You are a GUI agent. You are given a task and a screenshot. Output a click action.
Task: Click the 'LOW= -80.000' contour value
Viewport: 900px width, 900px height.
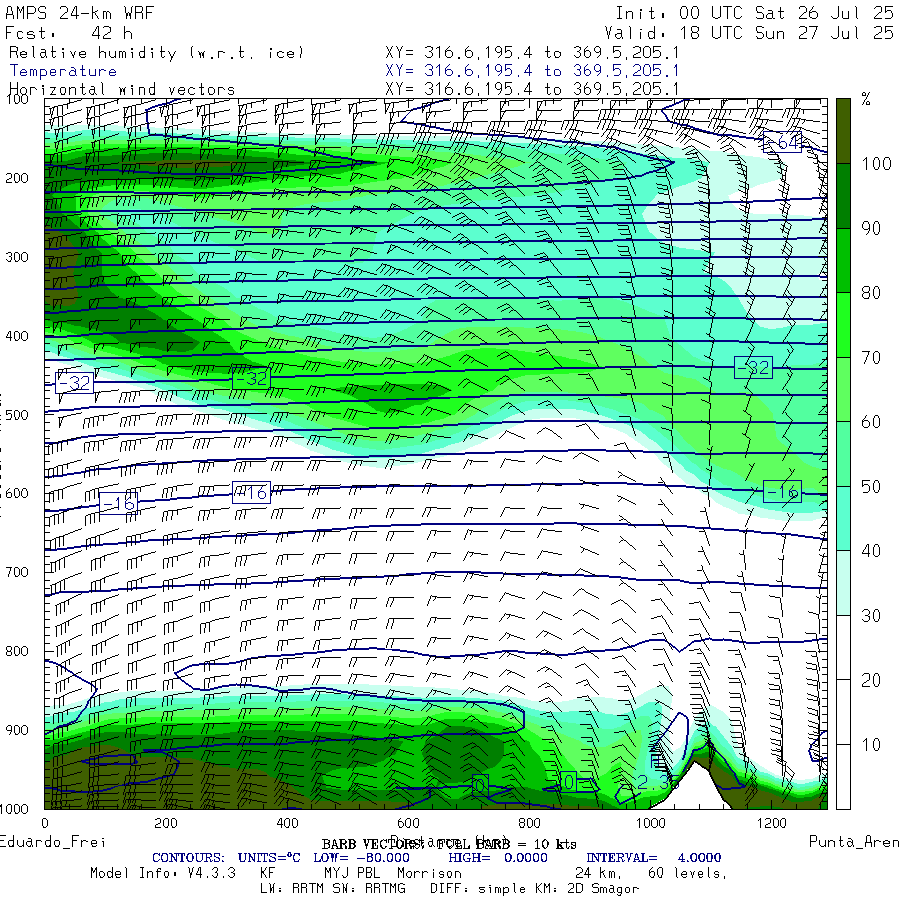tap(361, 858)
